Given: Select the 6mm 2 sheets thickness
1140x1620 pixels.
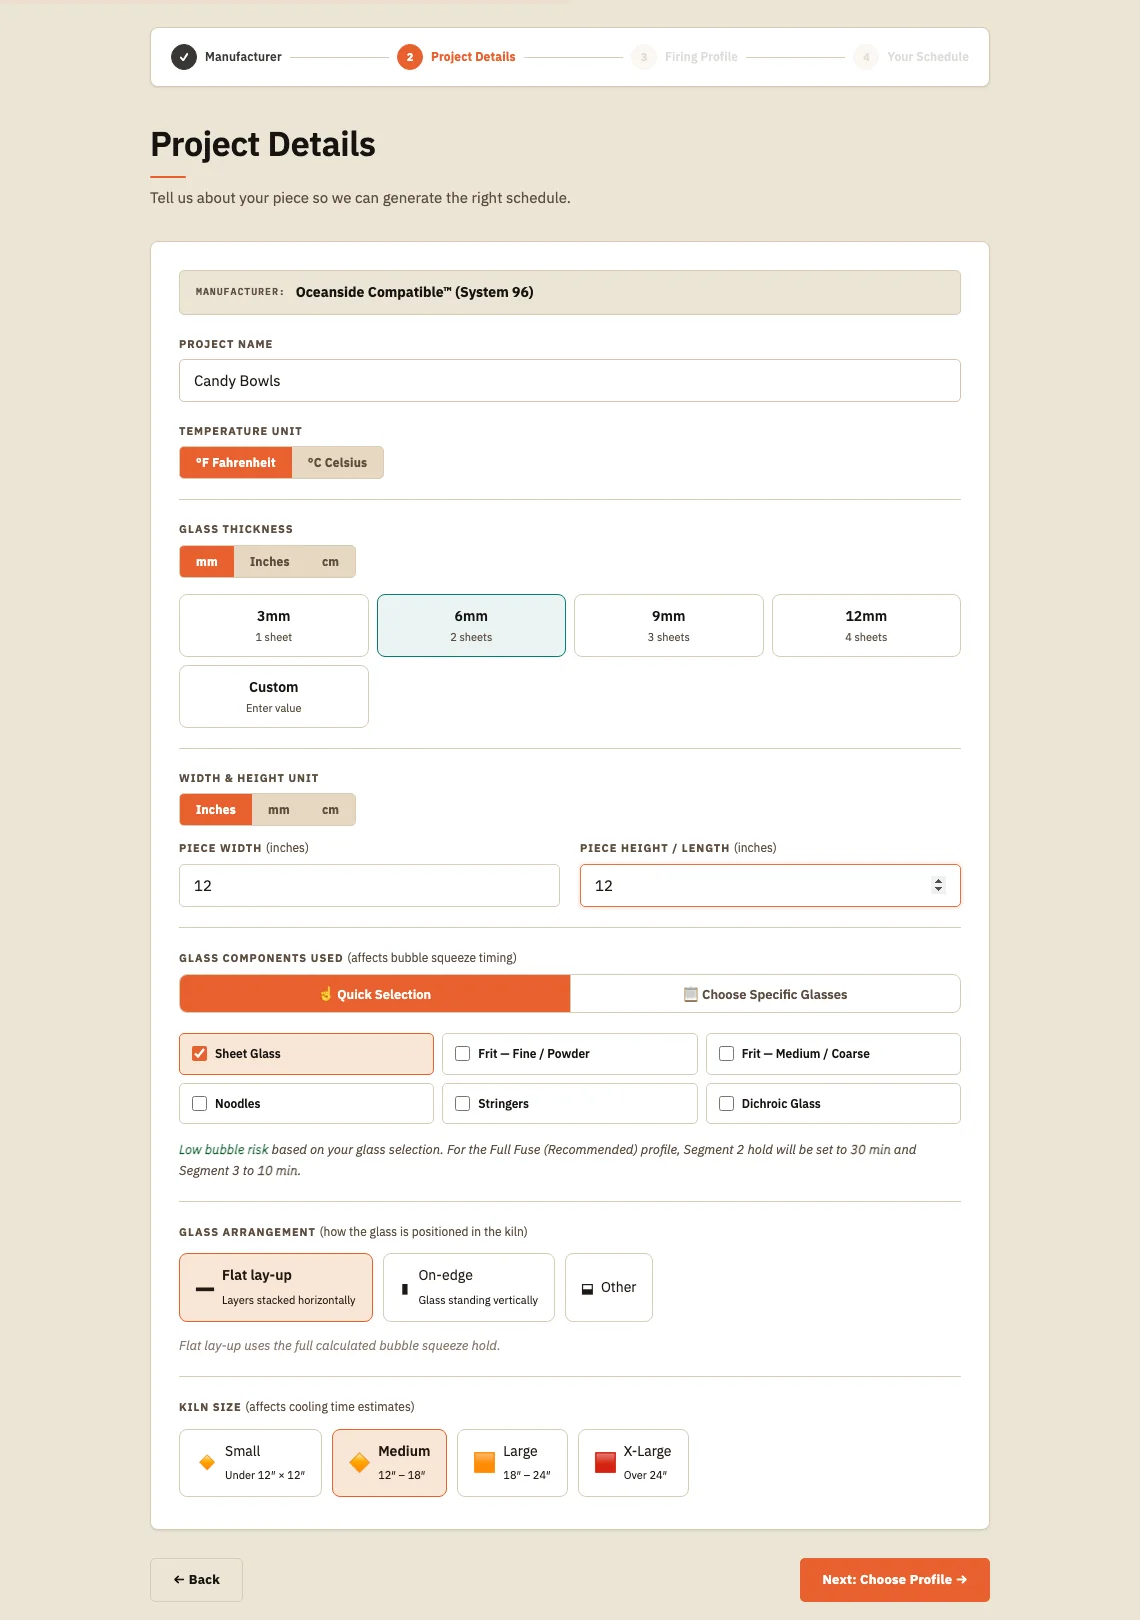Looking at the screenshot, I should click(x=471, y=626).
